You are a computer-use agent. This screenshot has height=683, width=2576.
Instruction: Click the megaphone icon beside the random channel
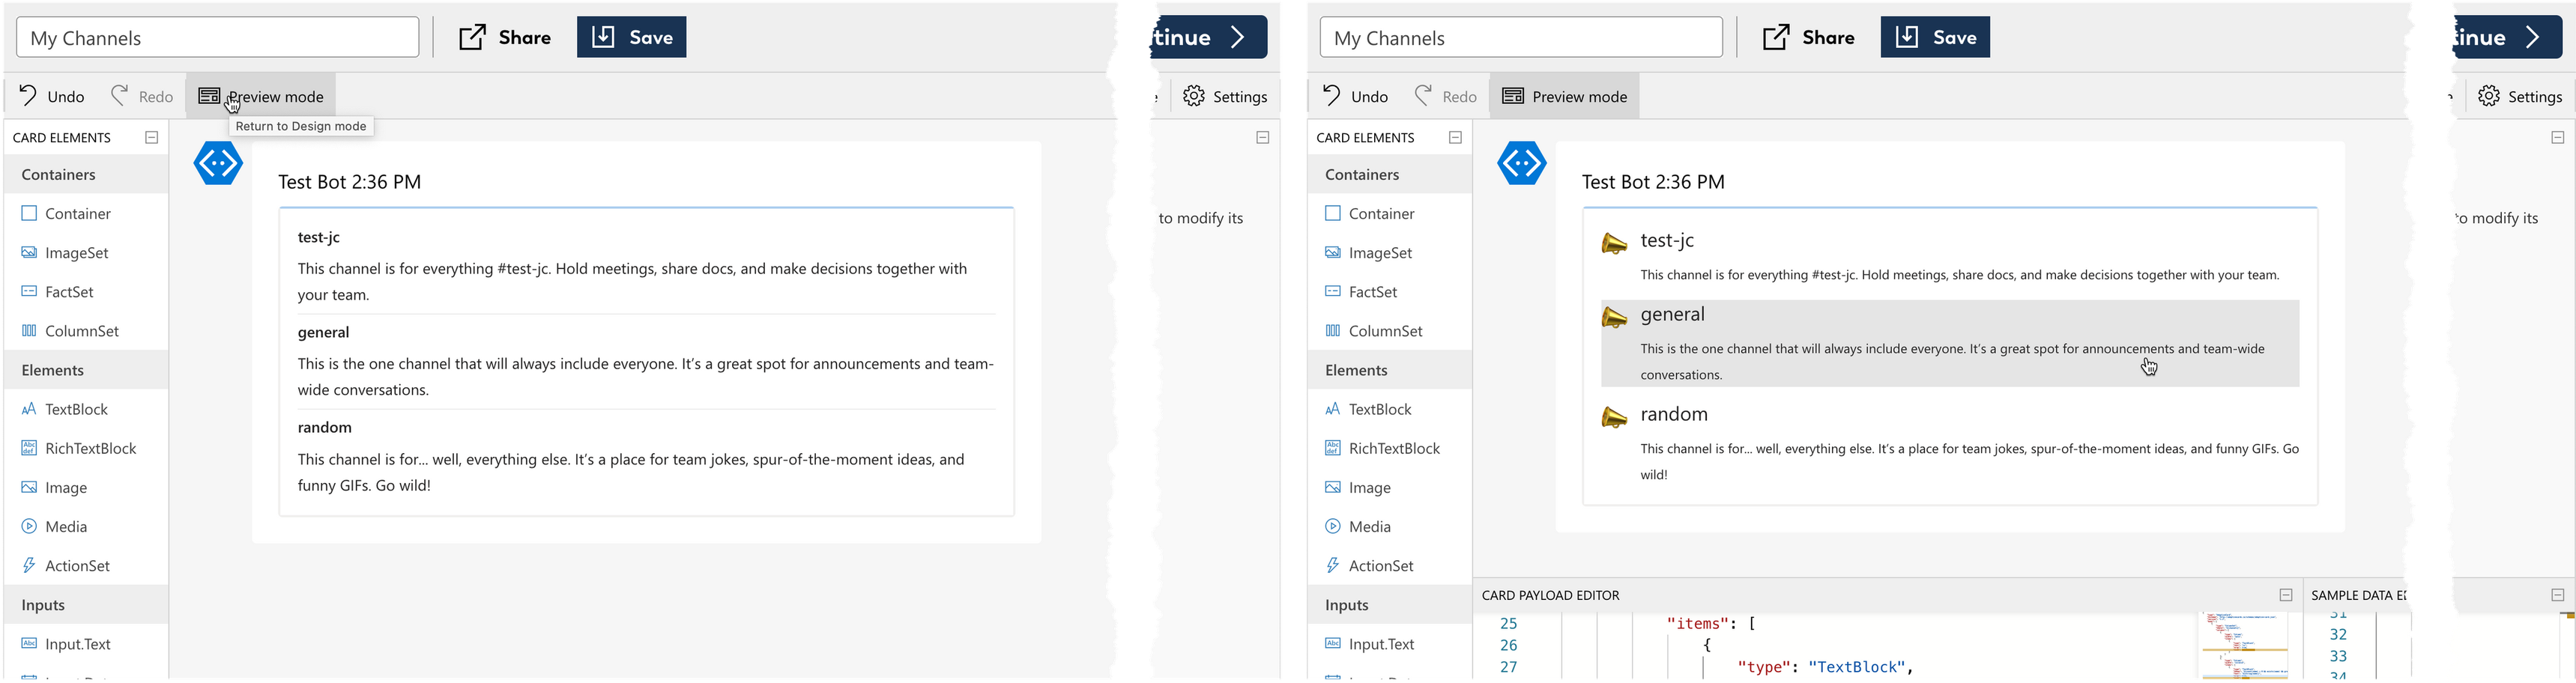click(x=1614, y=417)
